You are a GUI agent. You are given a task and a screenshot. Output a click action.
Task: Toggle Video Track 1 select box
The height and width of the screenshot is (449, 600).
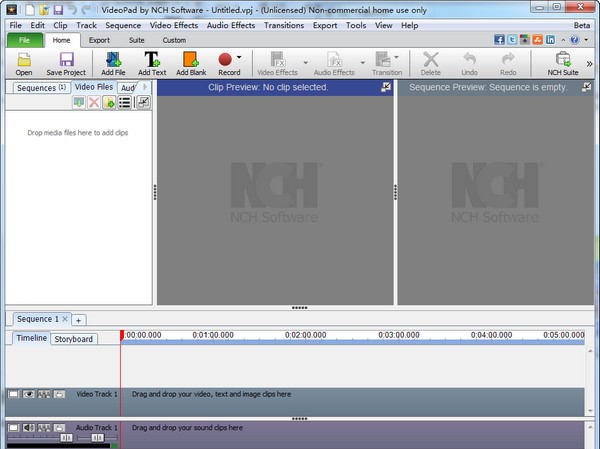click(13, 394)
